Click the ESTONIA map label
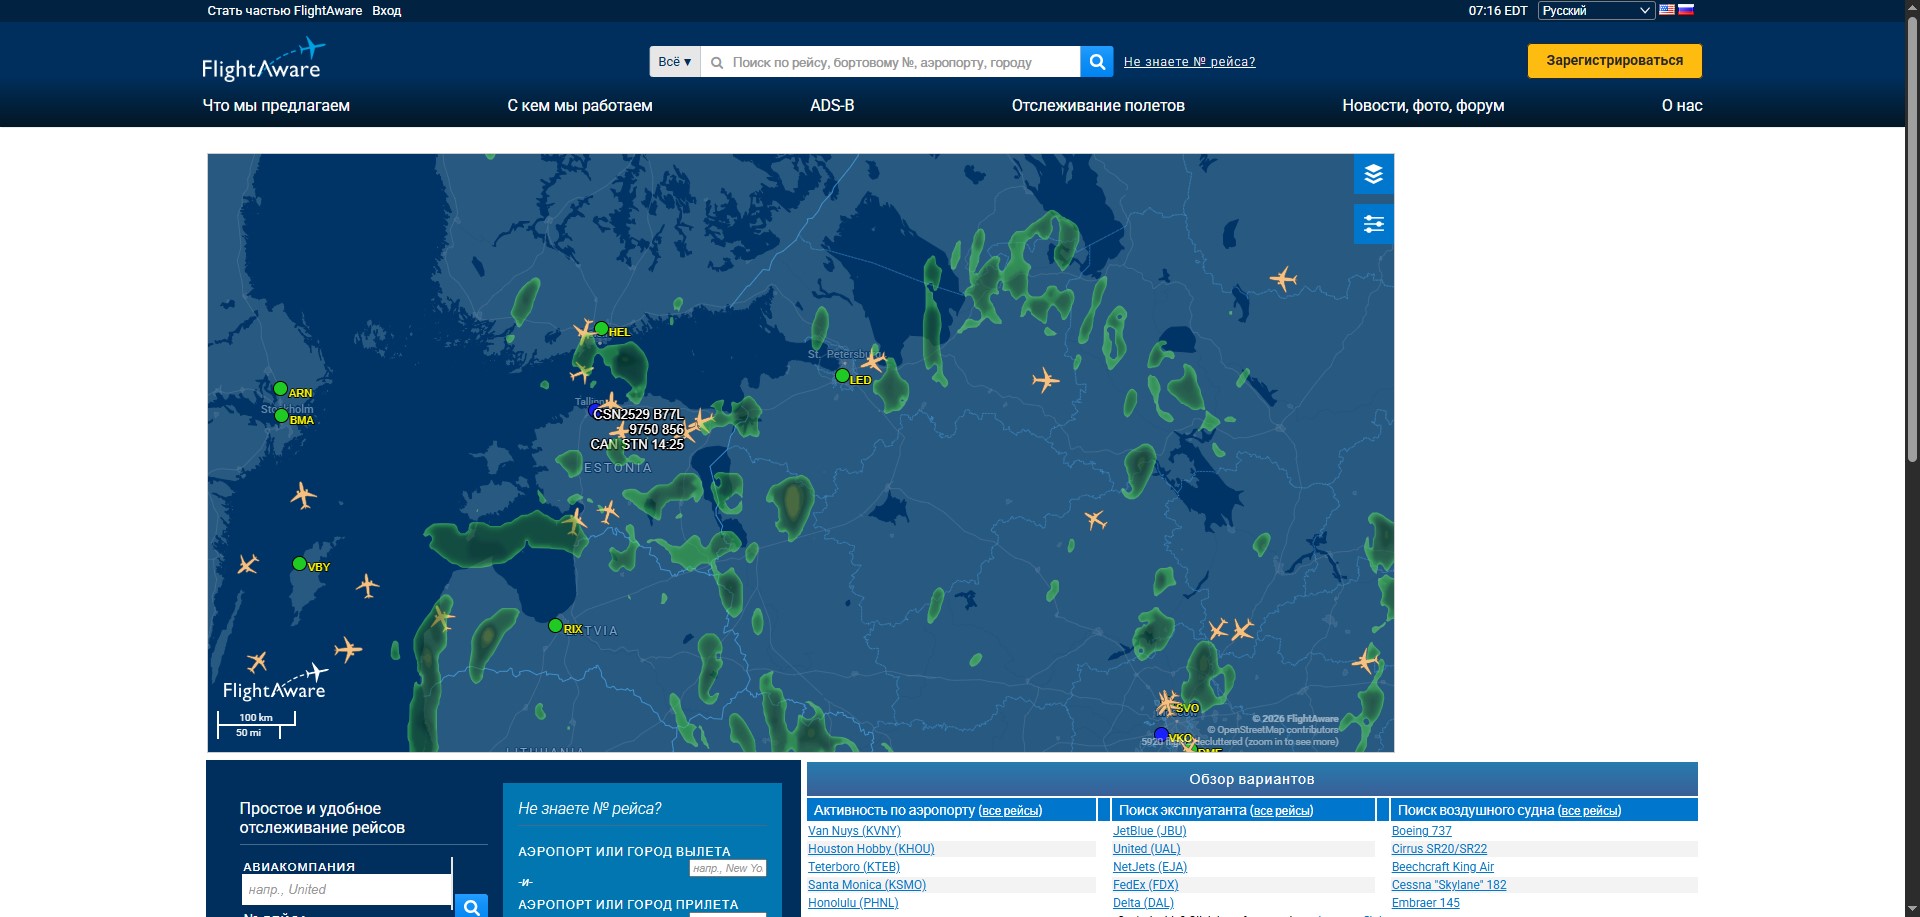This screenshot has height=917, width=1920. (x=618, y=468)
